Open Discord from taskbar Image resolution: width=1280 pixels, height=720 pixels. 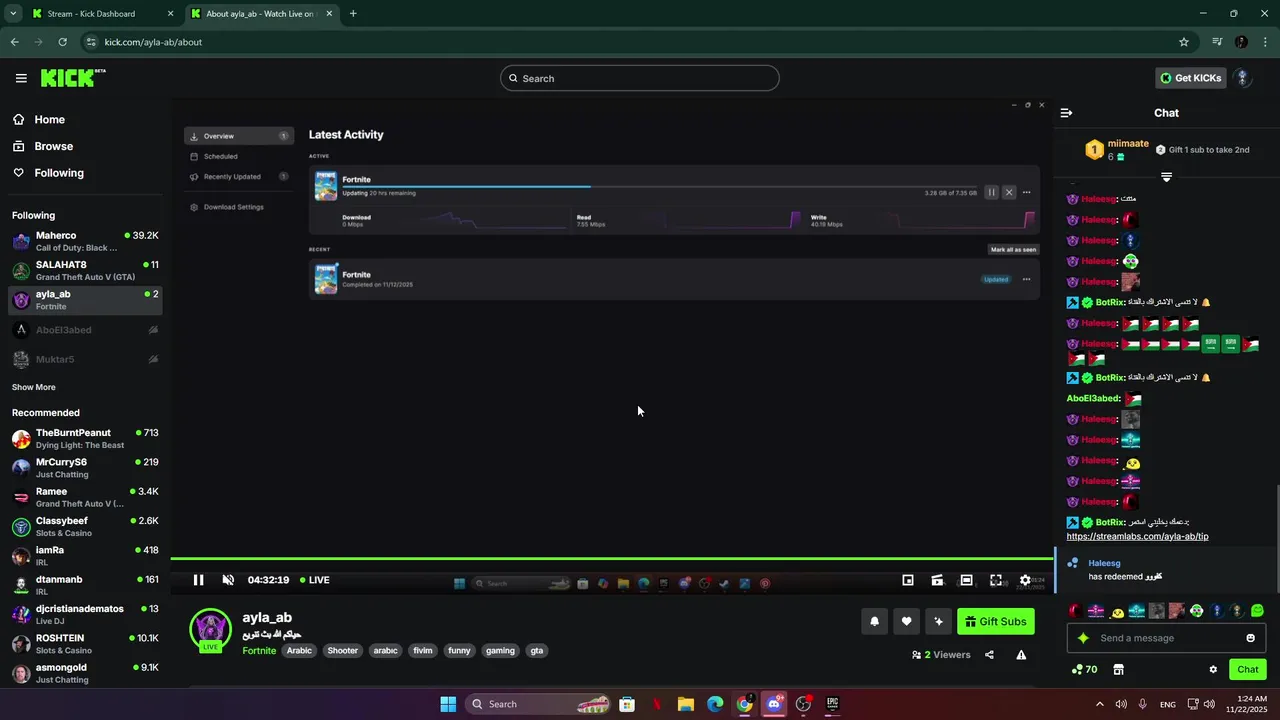click(774, 704)
